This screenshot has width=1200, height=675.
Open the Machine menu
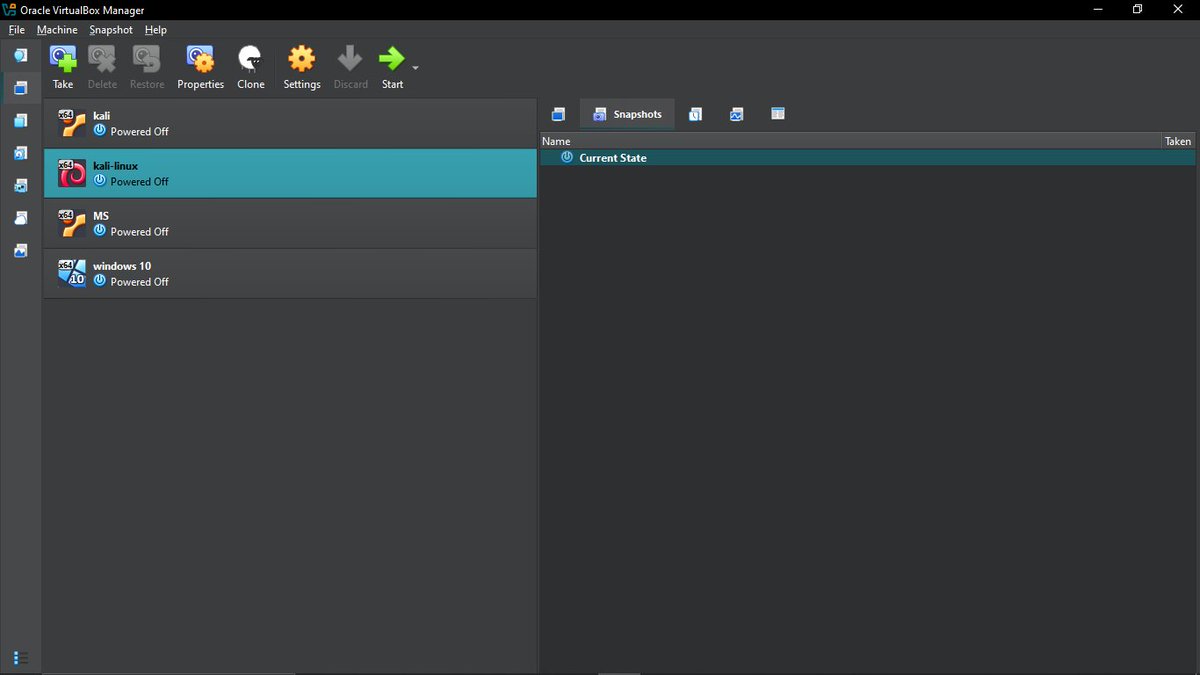(57, 30)
